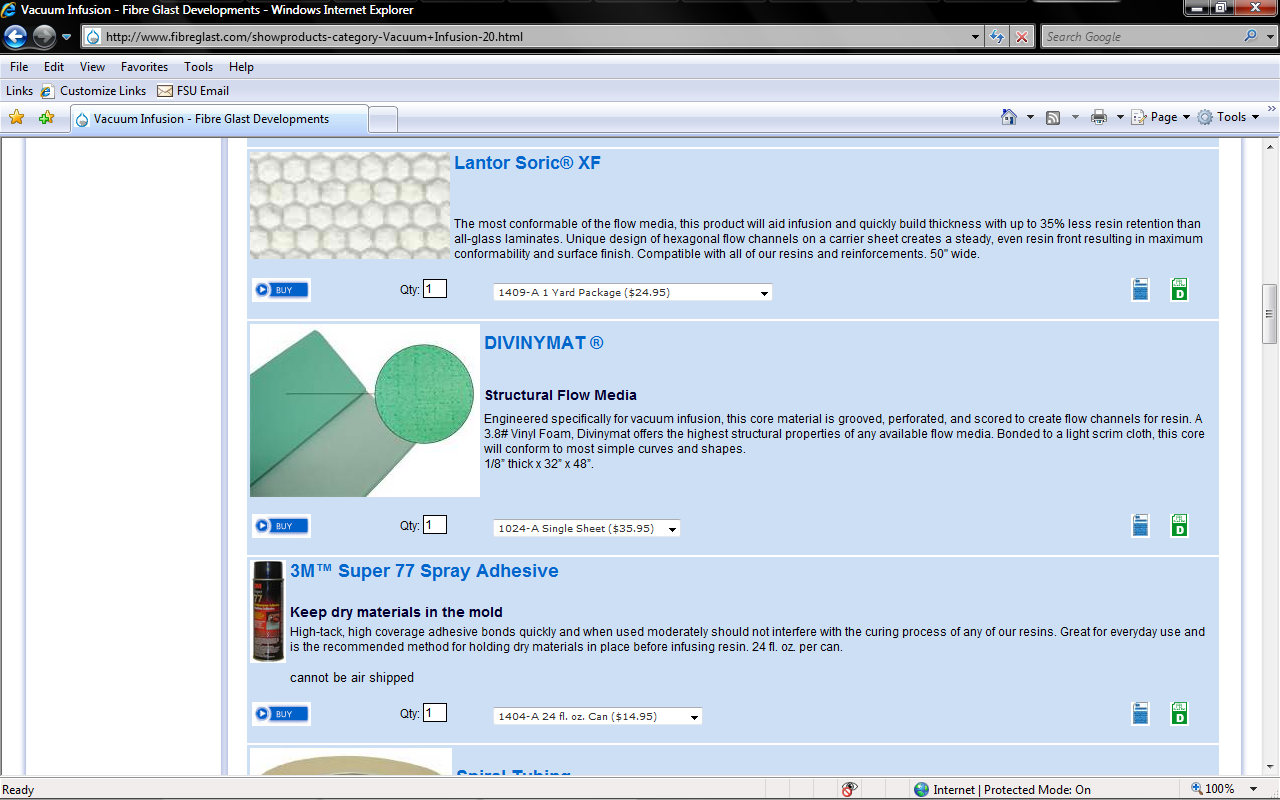Click the Links toolbar label
The image size is (1280, 800).
(x=20, y=91)
